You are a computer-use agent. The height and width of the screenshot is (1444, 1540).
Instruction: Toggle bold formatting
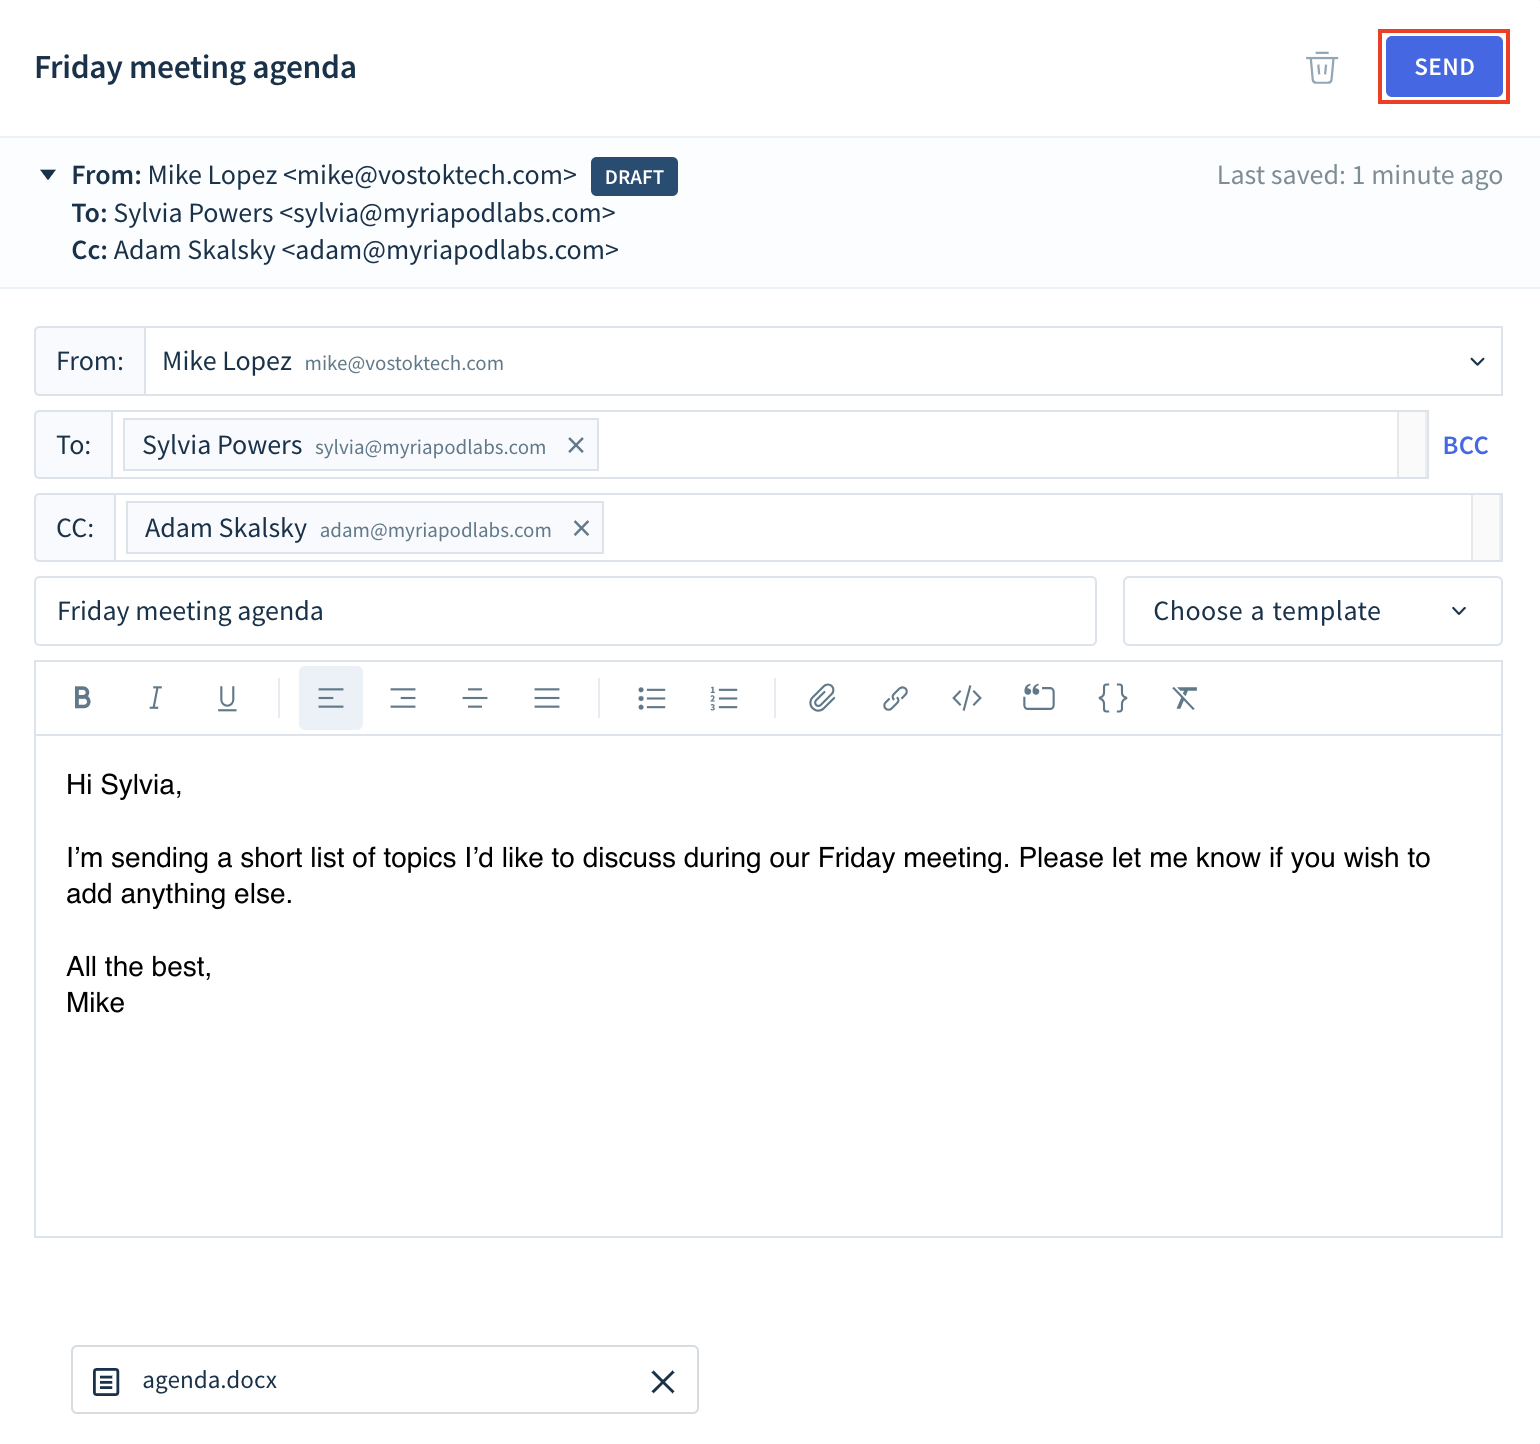pyautogui.click(x=83, y=698)
